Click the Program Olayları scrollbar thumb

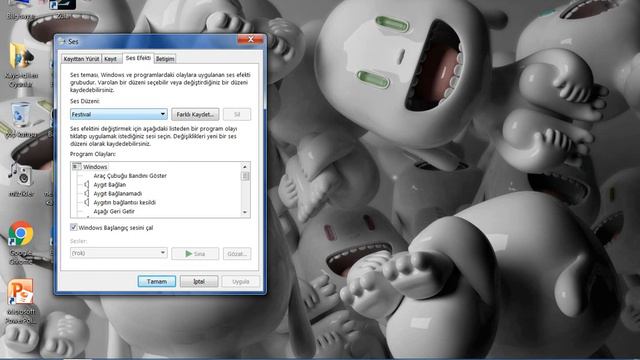(x=245, y=176)
